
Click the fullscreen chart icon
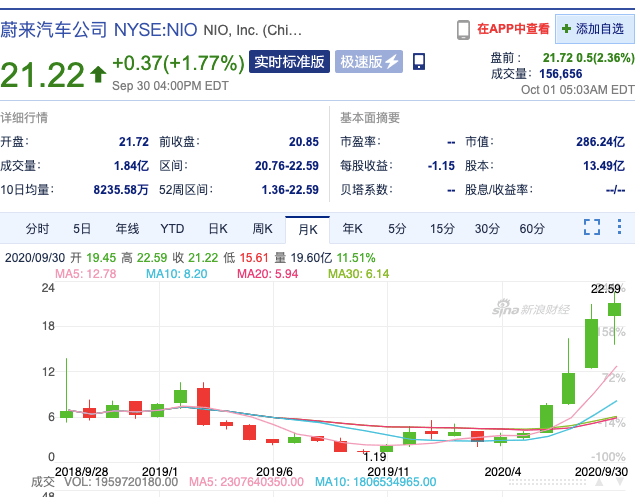(x=592, y=227)
